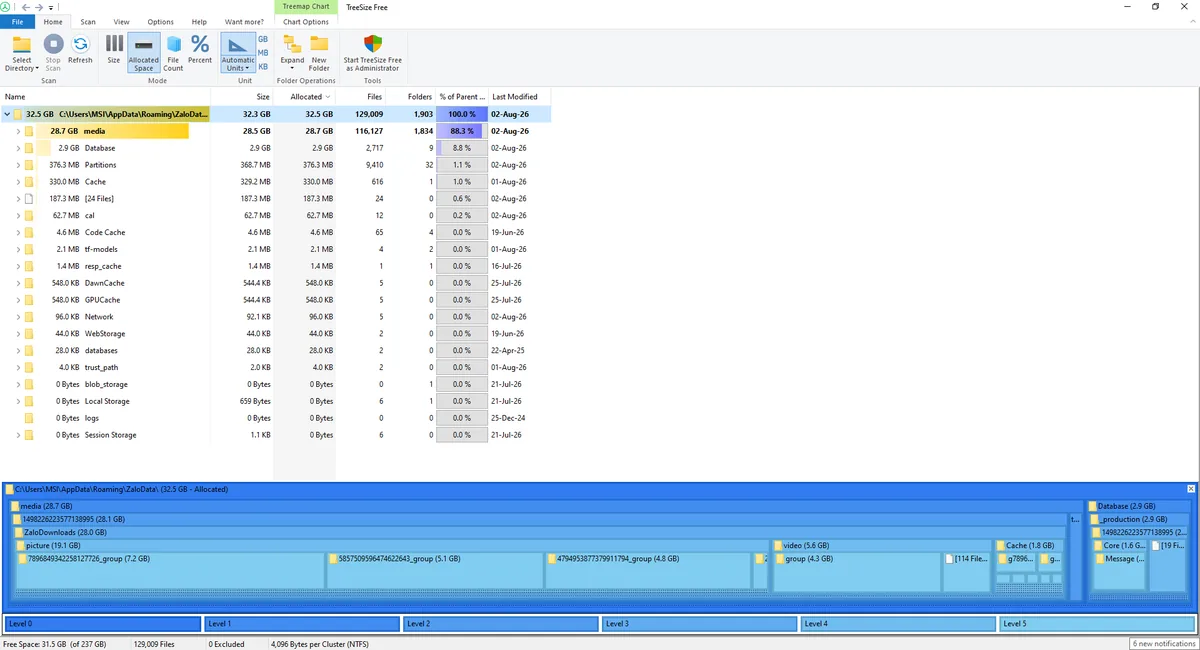The image size is (1200, 650).
Task: Select the resp_cache folder row
Action: [275, 266]
